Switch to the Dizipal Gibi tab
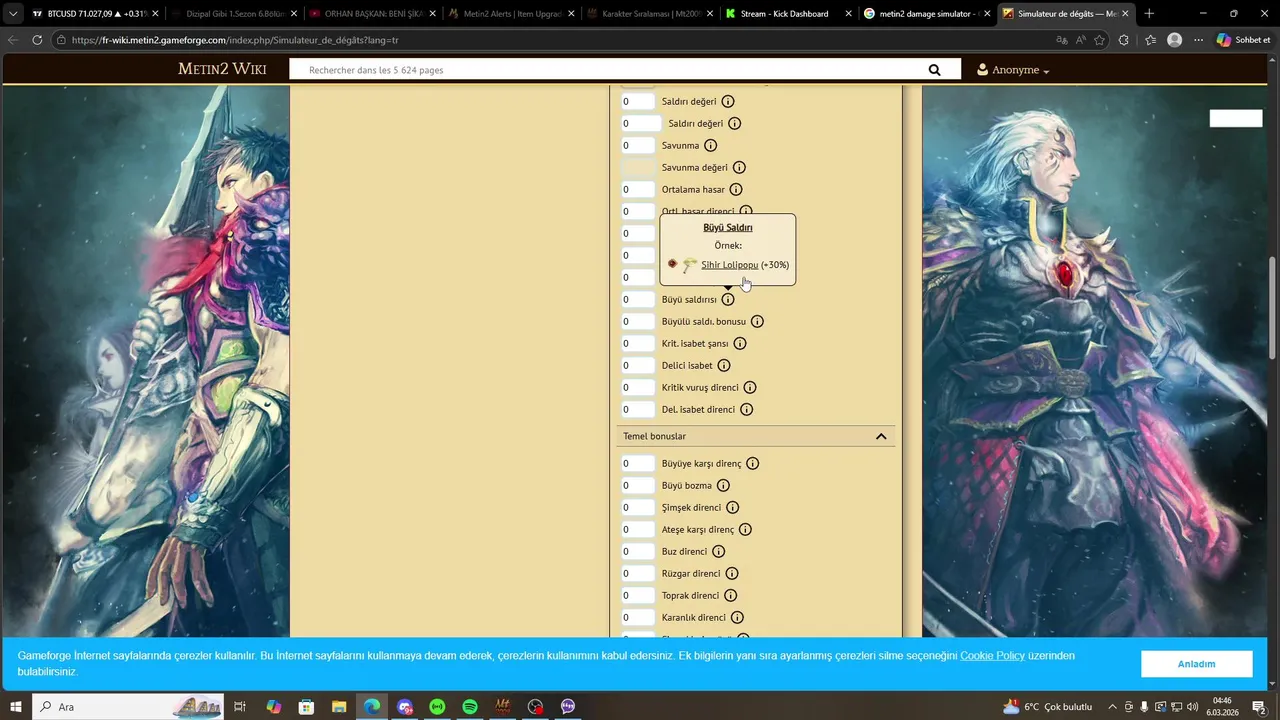Screen dimensions: 1280x720 tap(234, 14)
